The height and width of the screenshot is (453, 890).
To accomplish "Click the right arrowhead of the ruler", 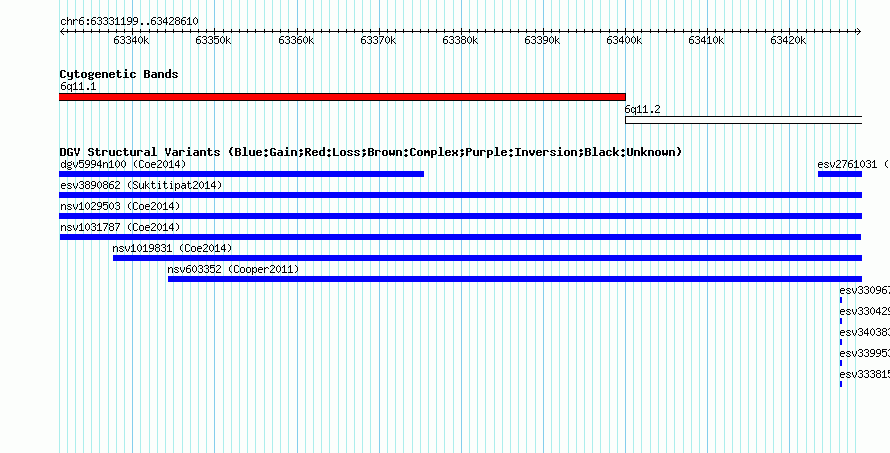I will [x=859, y=32].
